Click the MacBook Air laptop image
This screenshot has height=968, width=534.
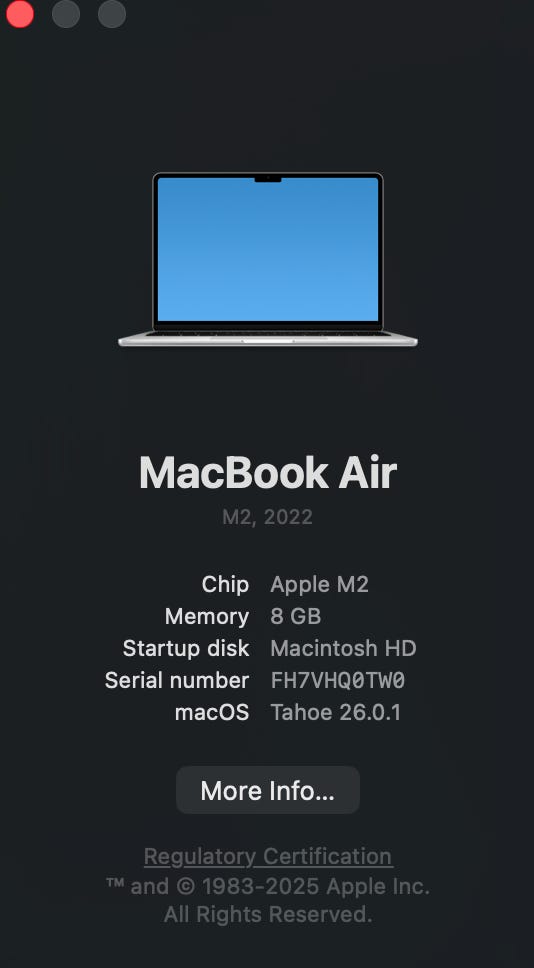tap(267, 259)
